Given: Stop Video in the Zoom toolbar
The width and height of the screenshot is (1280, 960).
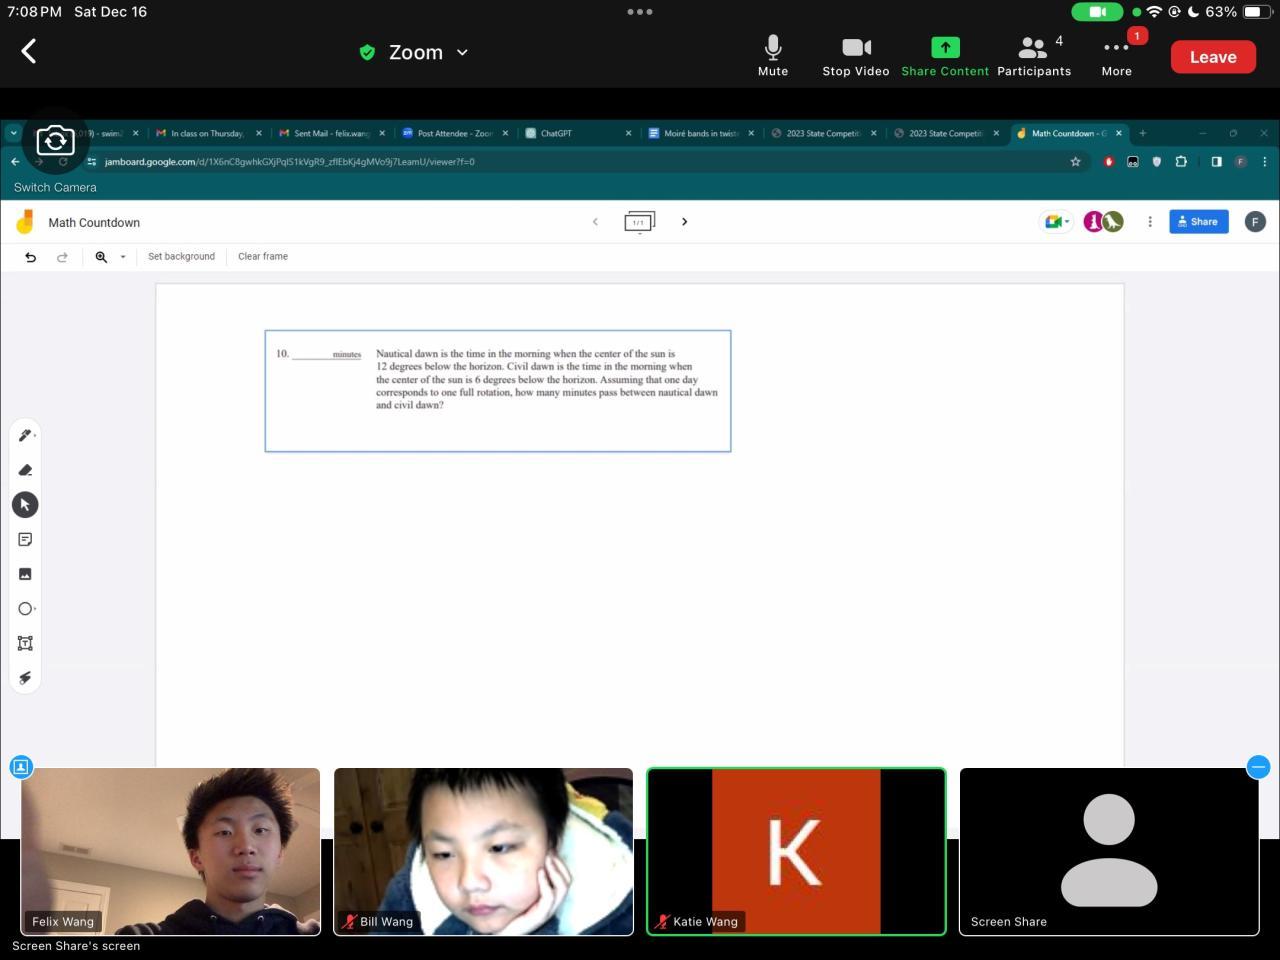Looking at the screenshot, I should coord(856,56).
